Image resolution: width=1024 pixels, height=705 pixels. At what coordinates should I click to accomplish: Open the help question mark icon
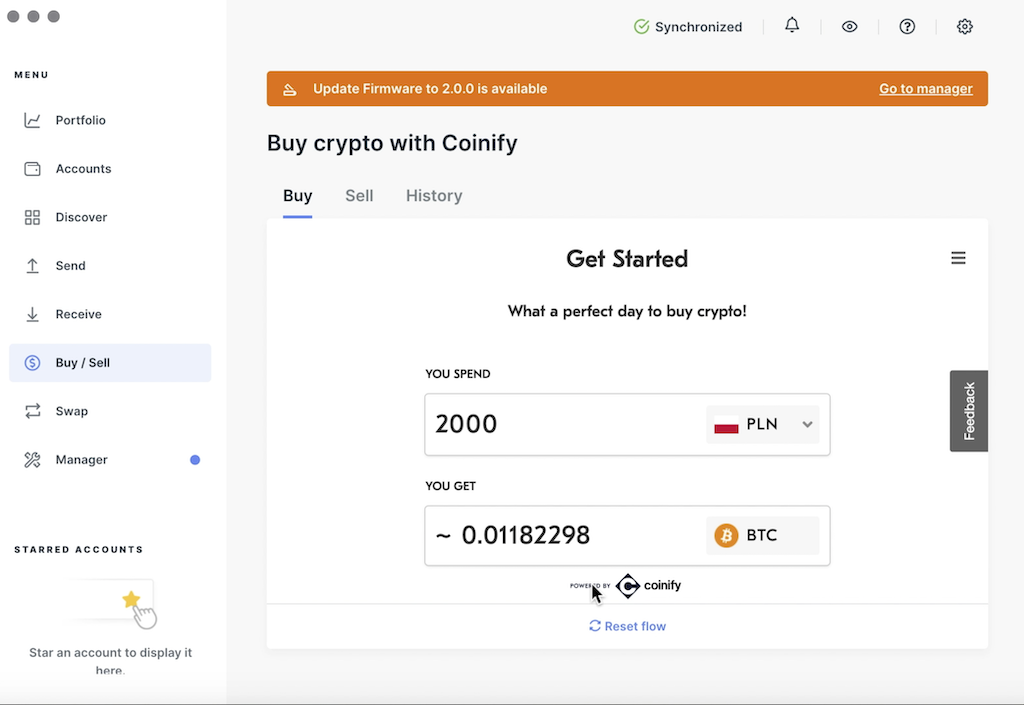(x=906, y=27)
